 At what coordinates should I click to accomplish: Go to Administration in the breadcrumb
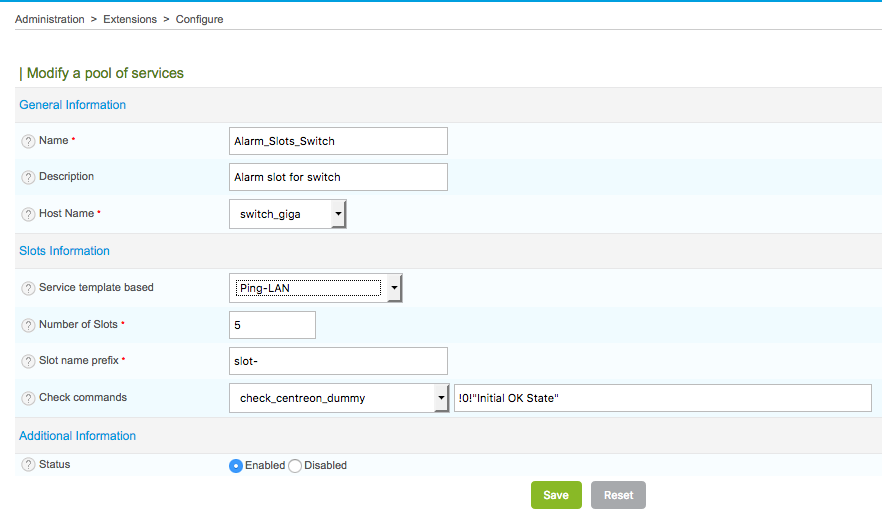coord(50,19)
